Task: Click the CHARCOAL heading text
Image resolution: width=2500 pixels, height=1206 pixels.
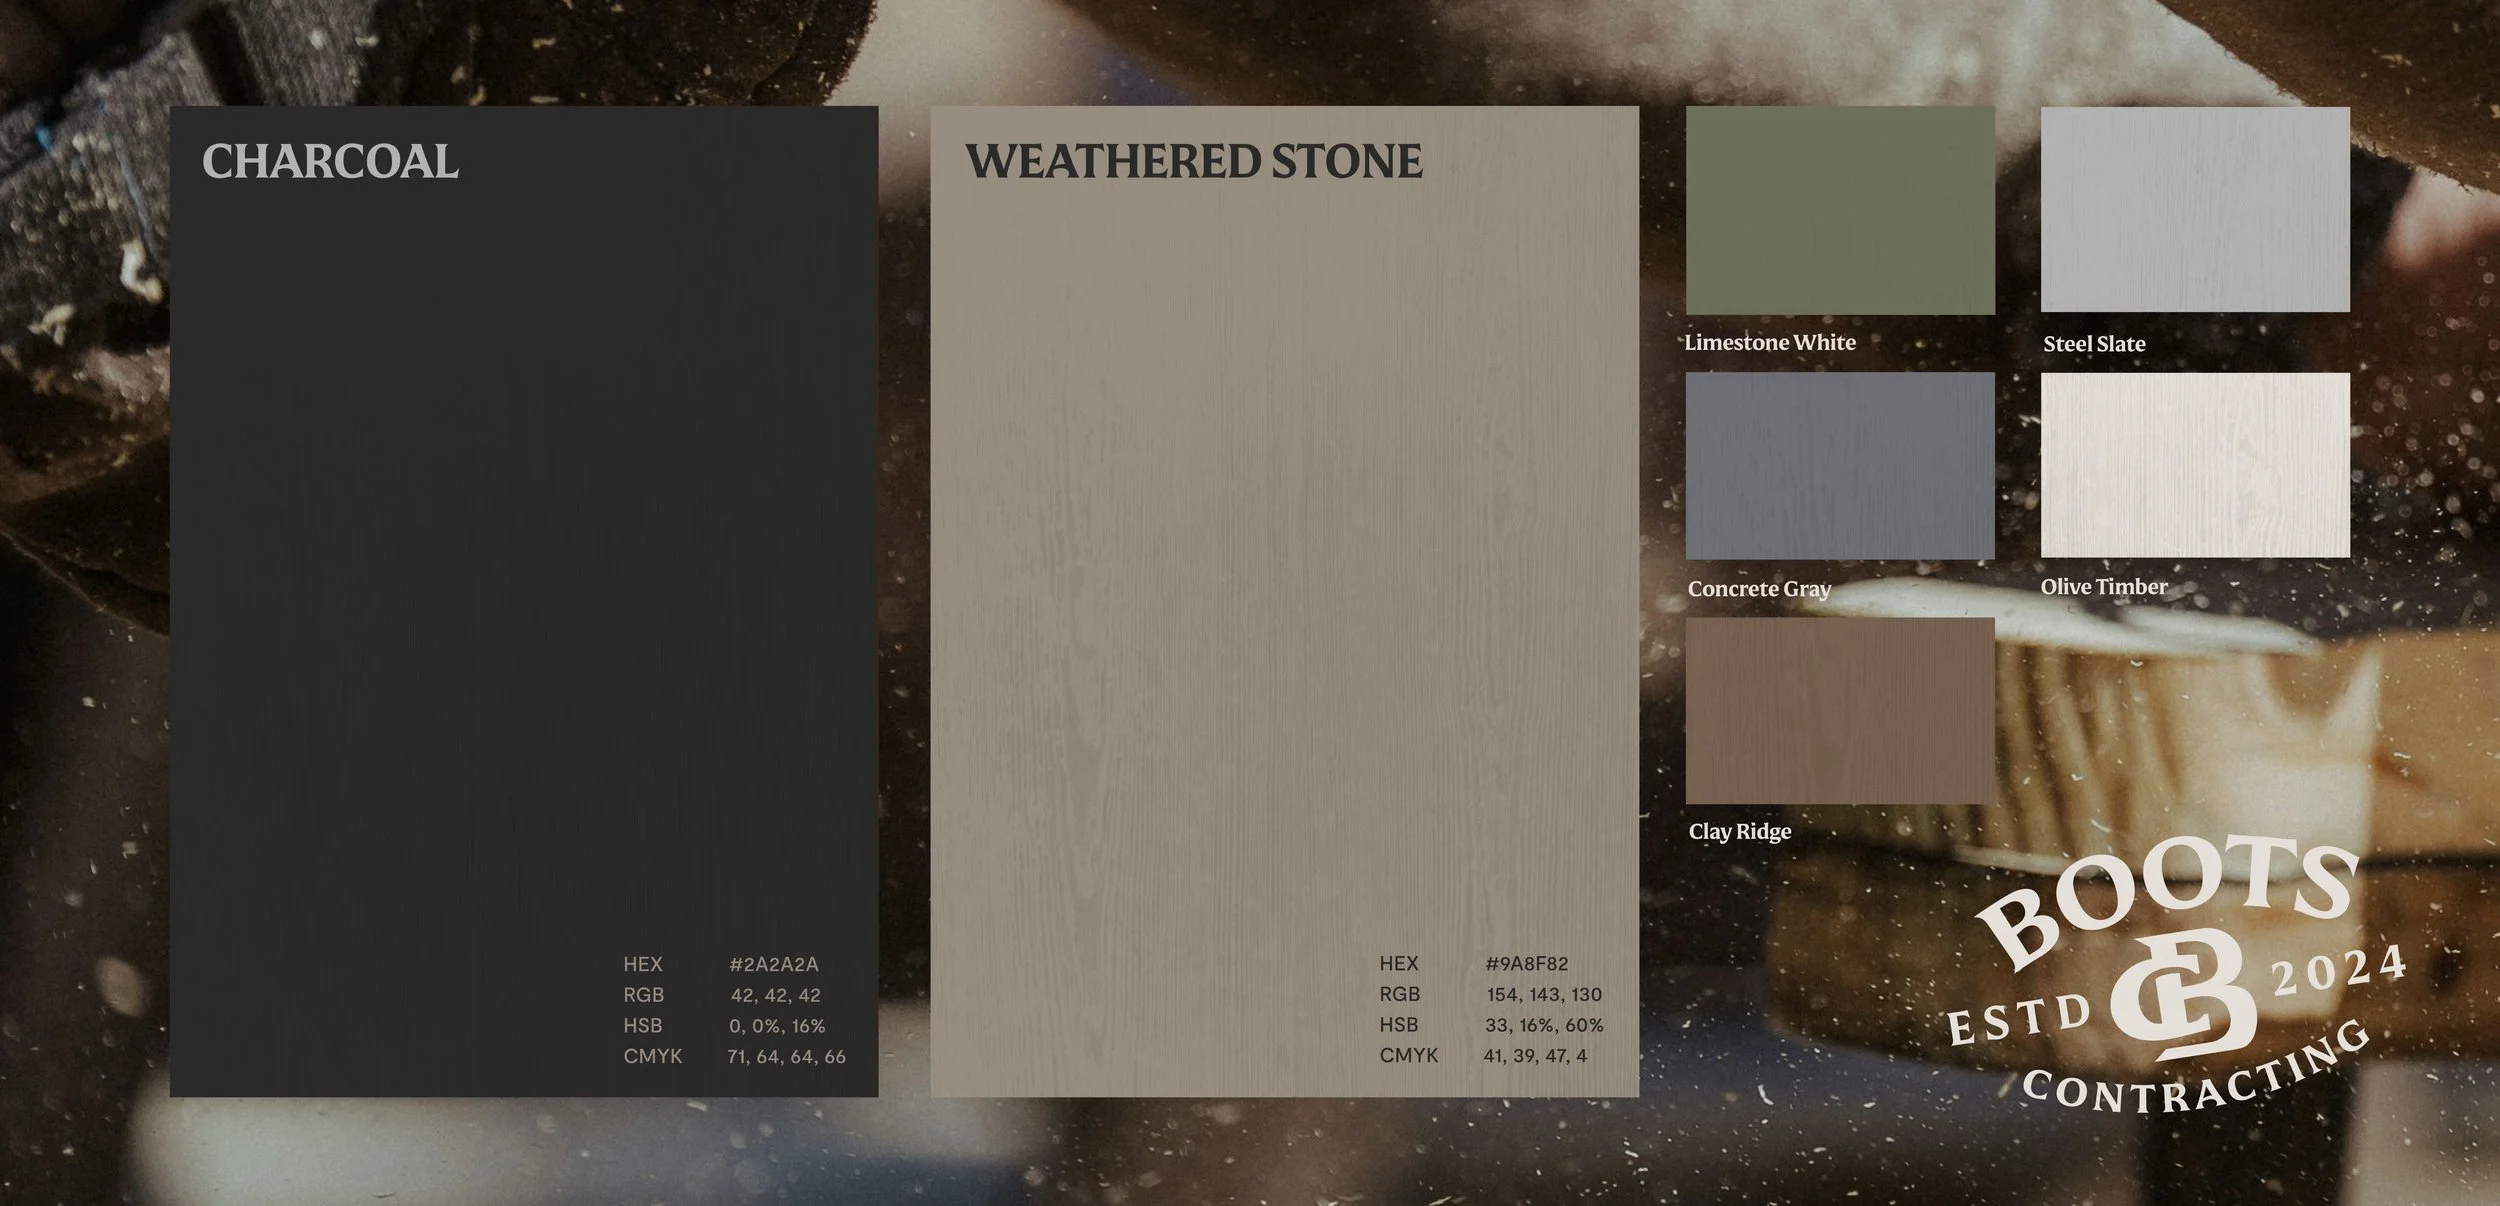Action: tap(330, 162)
